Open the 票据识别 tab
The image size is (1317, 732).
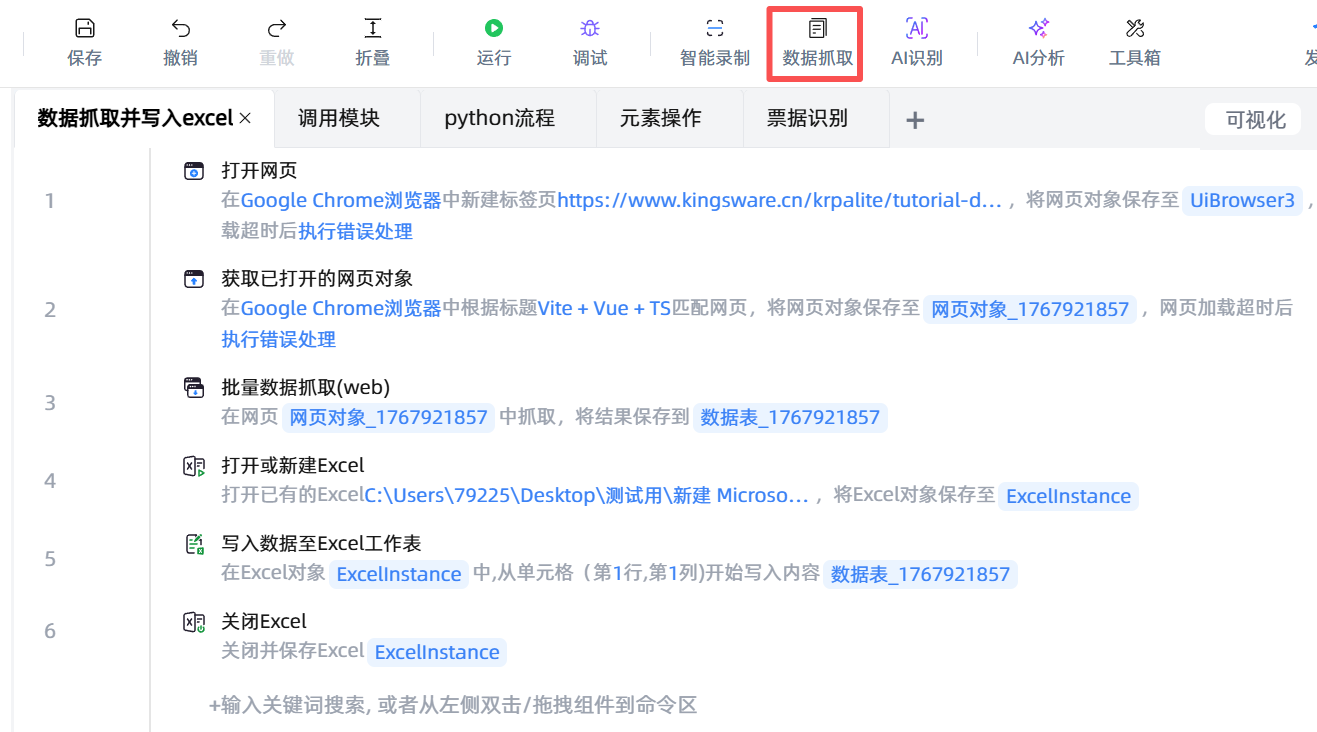[807, 118]
